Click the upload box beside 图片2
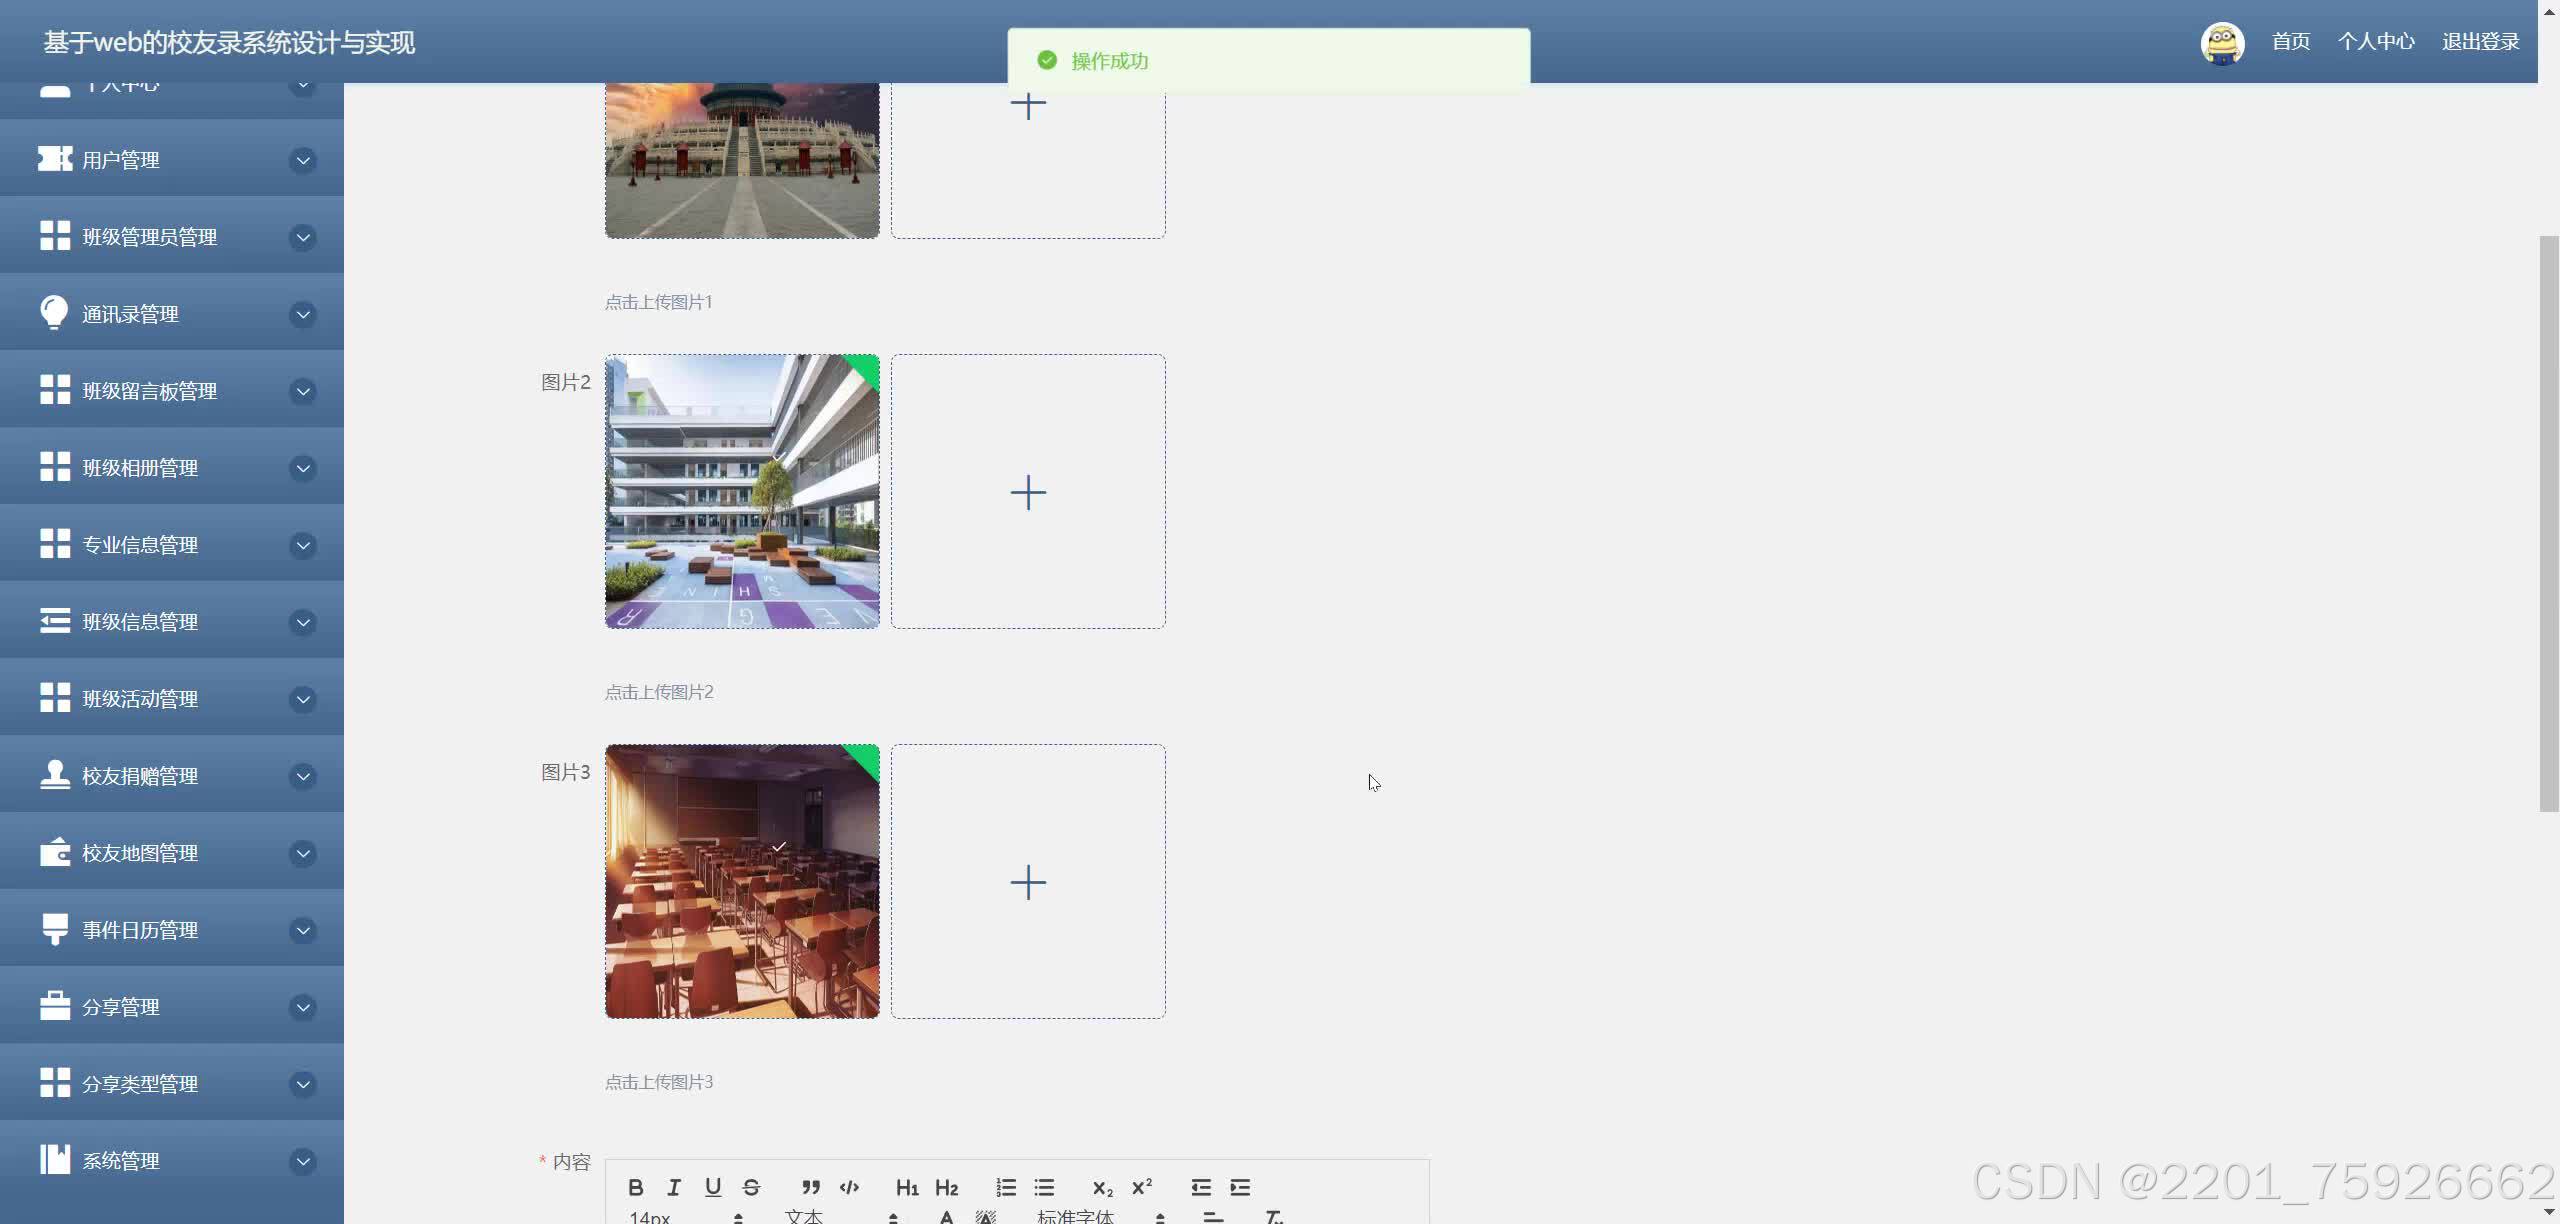2560x1224 pixels. pyautogui.click(x=1028, y=492)
